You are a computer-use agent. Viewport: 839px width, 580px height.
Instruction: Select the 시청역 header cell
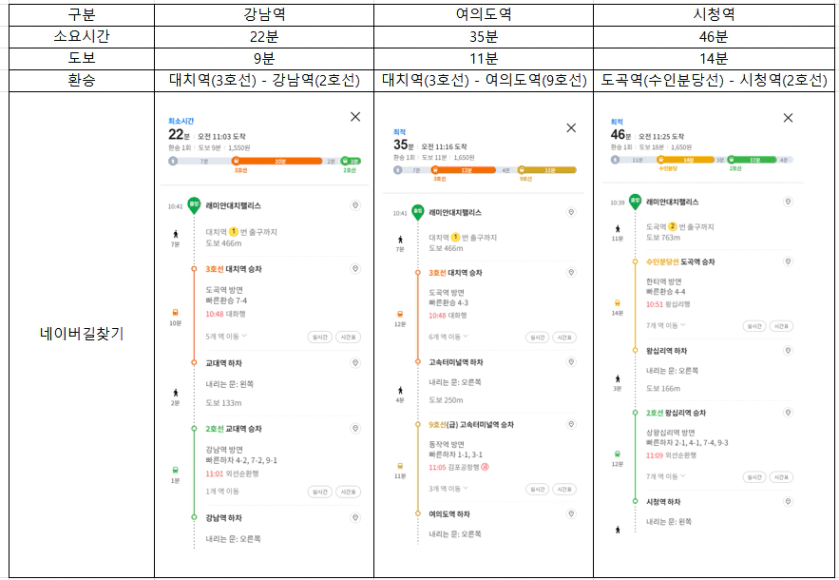click(714, 14)
